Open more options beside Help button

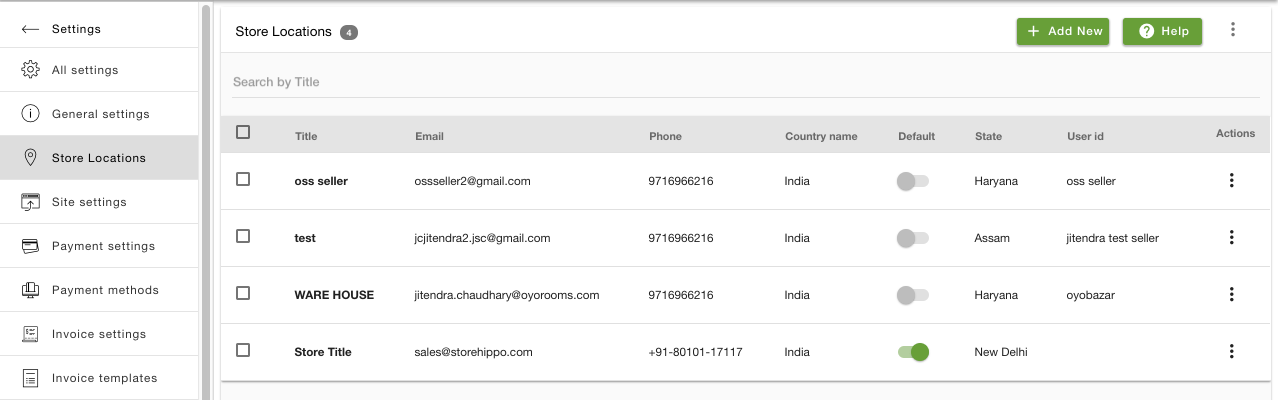(1233, 30)
